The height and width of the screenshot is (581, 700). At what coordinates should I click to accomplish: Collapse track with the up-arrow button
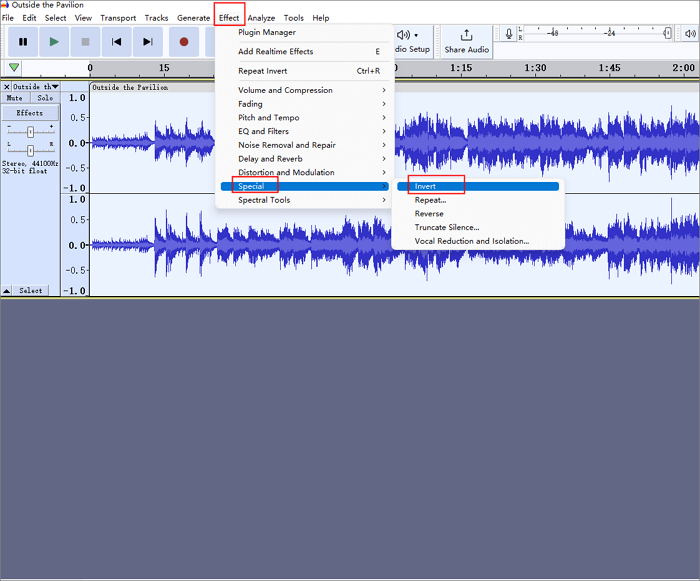pos(7,291)
